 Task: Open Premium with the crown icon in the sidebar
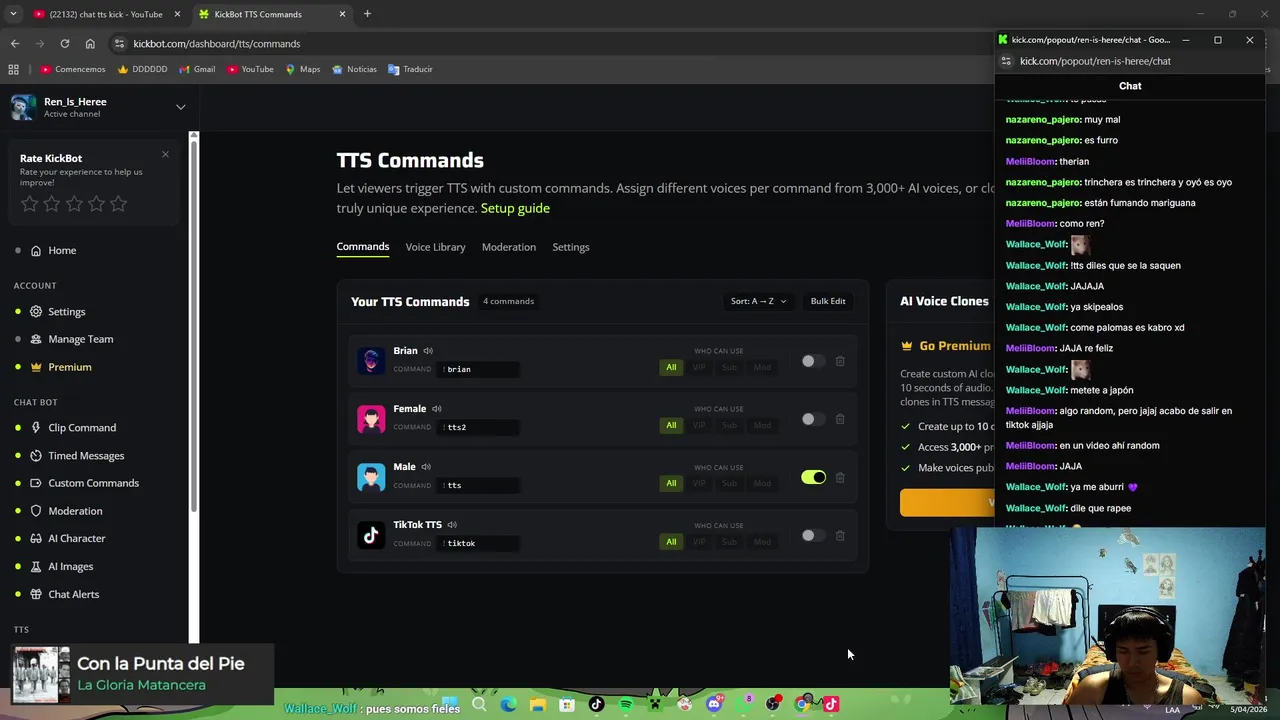click(70, 367)
